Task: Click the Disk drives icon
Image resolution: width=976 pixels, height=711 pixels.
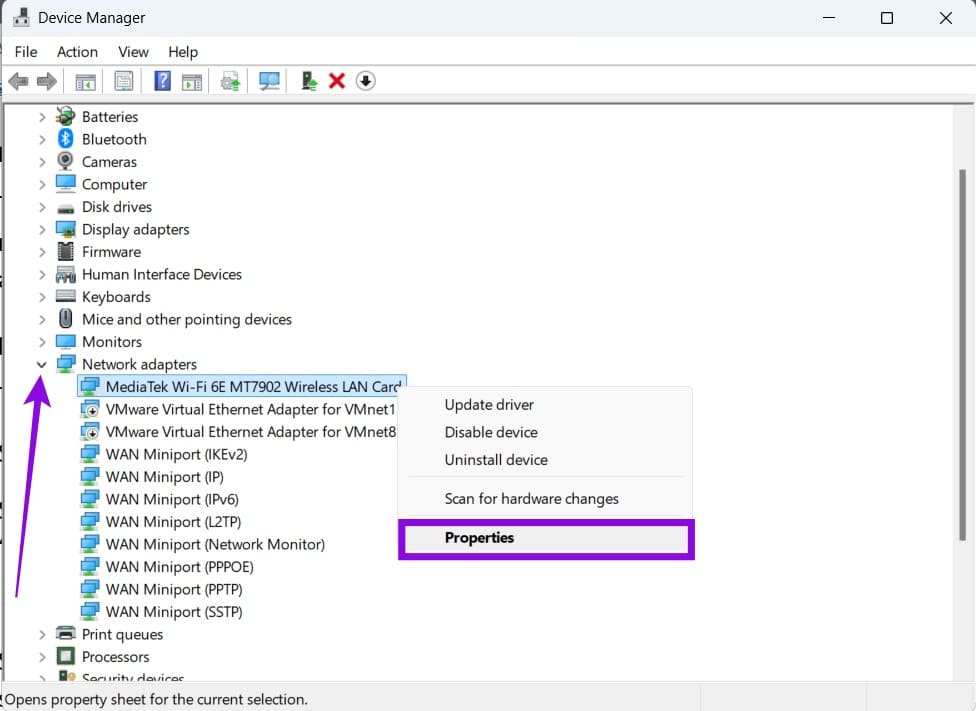Action: tap(65, 208)
